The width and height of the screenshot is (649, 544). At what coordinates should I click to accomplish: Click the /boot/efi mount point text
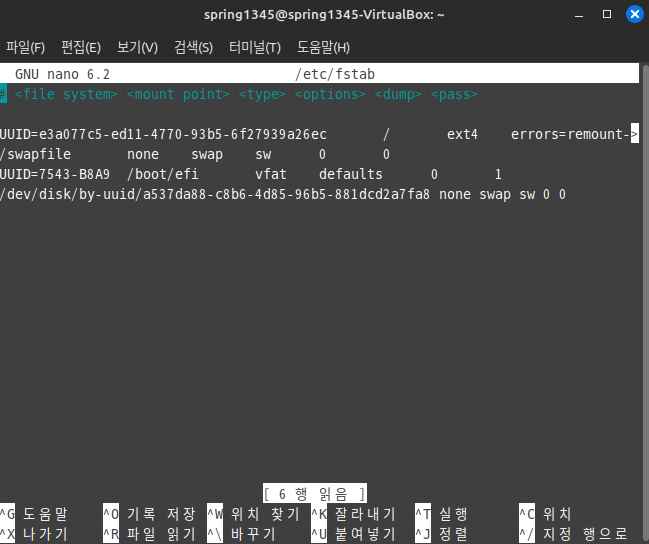(x=163, y=174)
